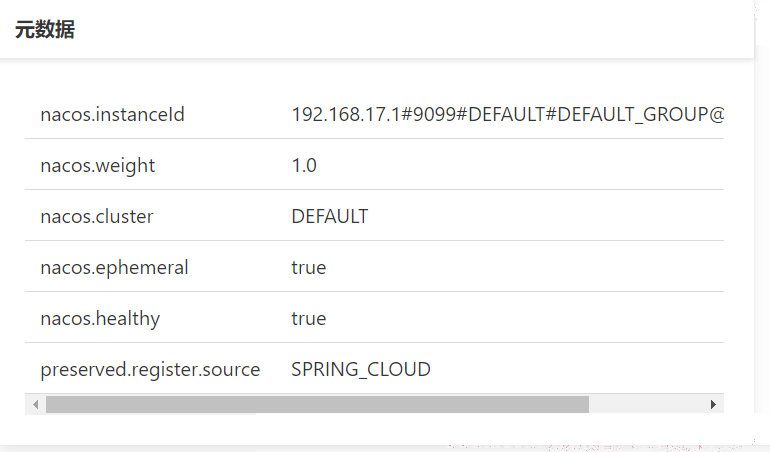Click the 1.0 weight value

point(304,166)
